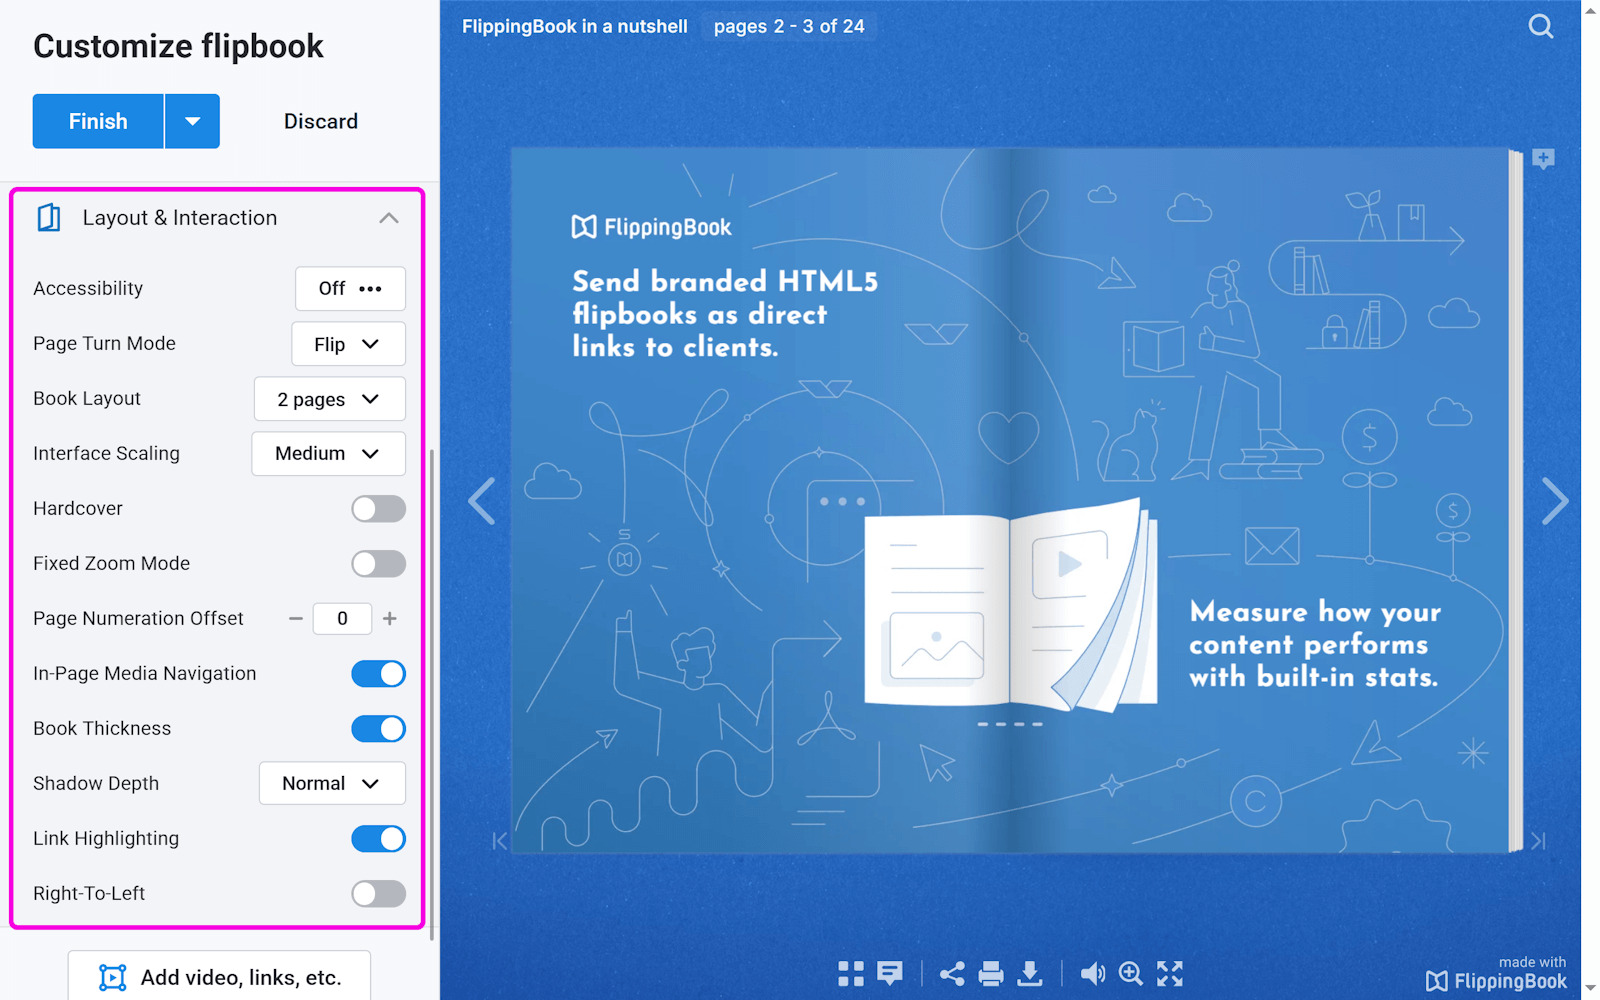Go to the previous page with the left arrow
1600x1000 pixels.
tap(482, 501)
